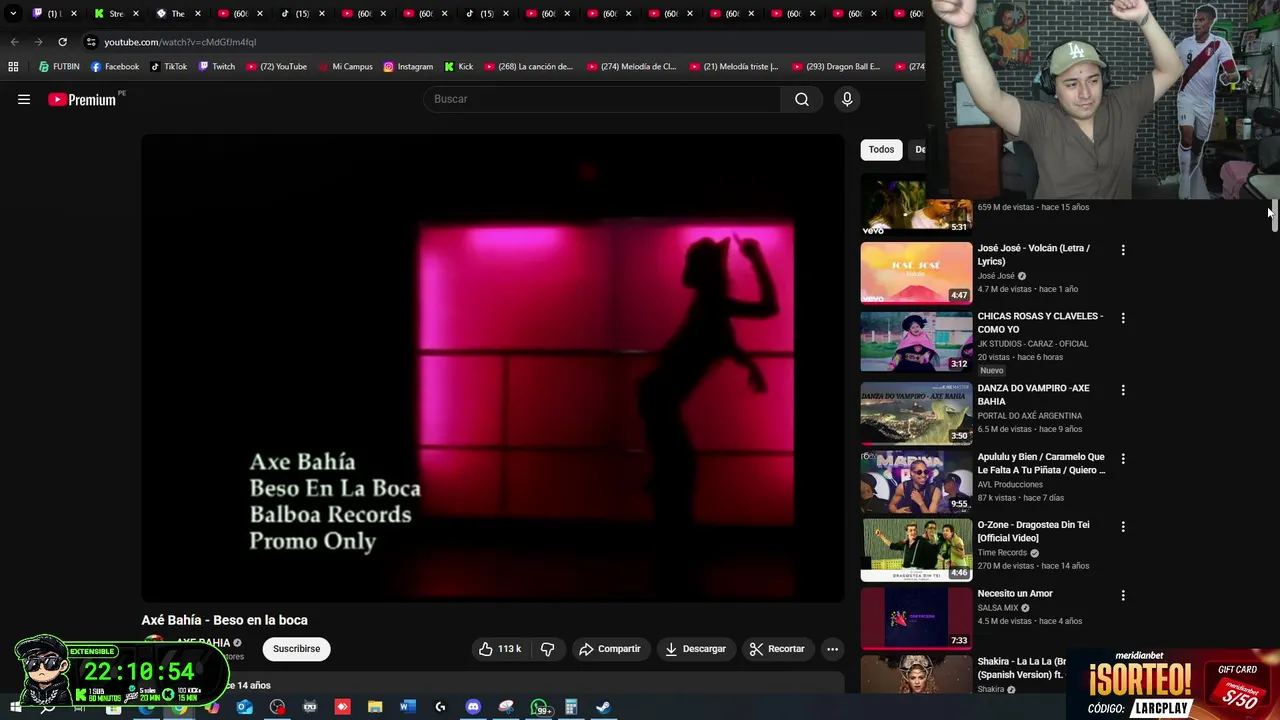
Task: Open Calculator from the taskbar
Action: tap(571, 707)
